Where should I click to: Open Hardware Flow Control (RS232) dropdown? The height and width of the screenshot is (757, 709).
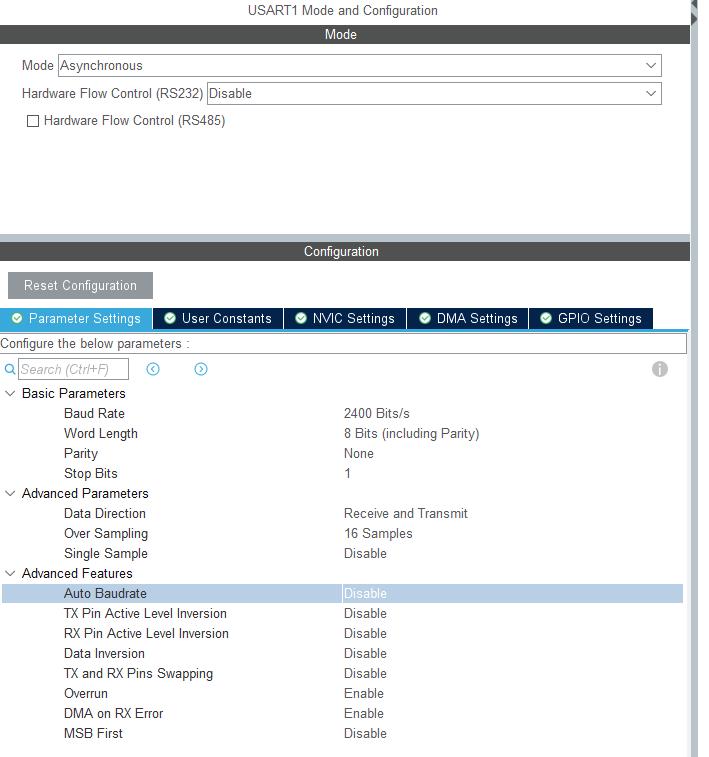click(x=434, y=93)
